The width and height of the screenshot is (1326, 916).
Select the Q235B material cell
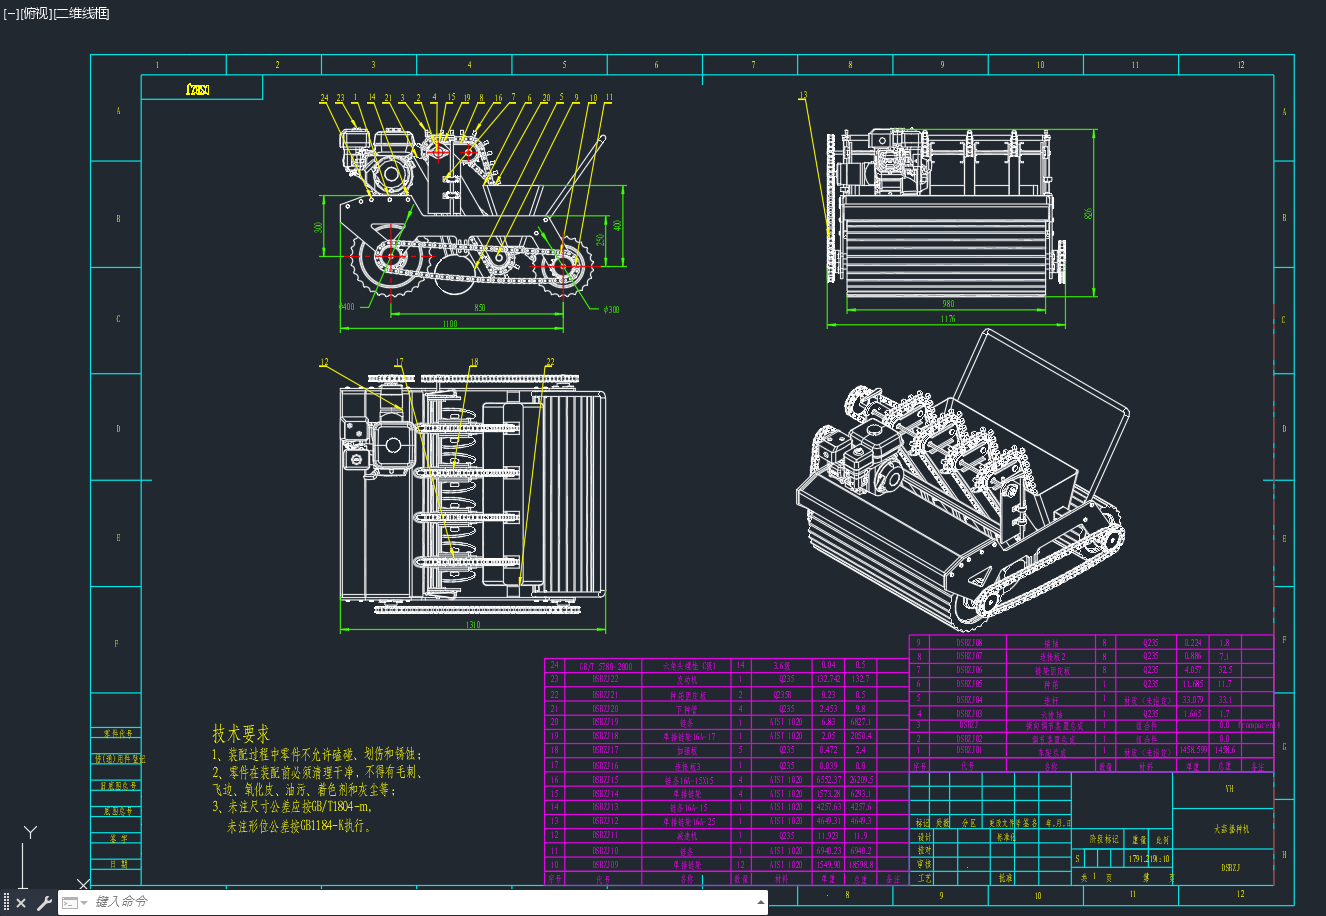tap(781, 694)
